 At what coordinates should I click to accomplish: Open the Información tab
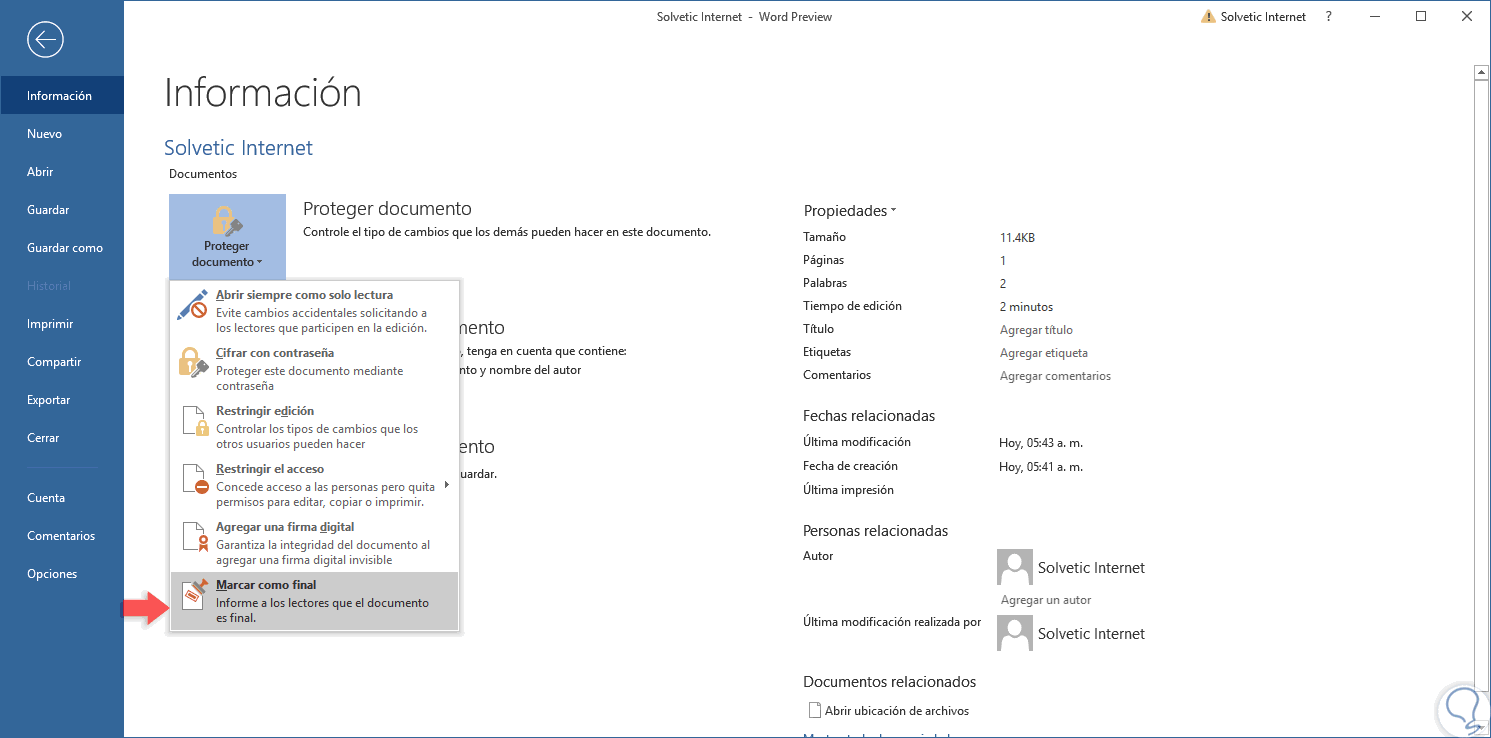click(62, 96)
